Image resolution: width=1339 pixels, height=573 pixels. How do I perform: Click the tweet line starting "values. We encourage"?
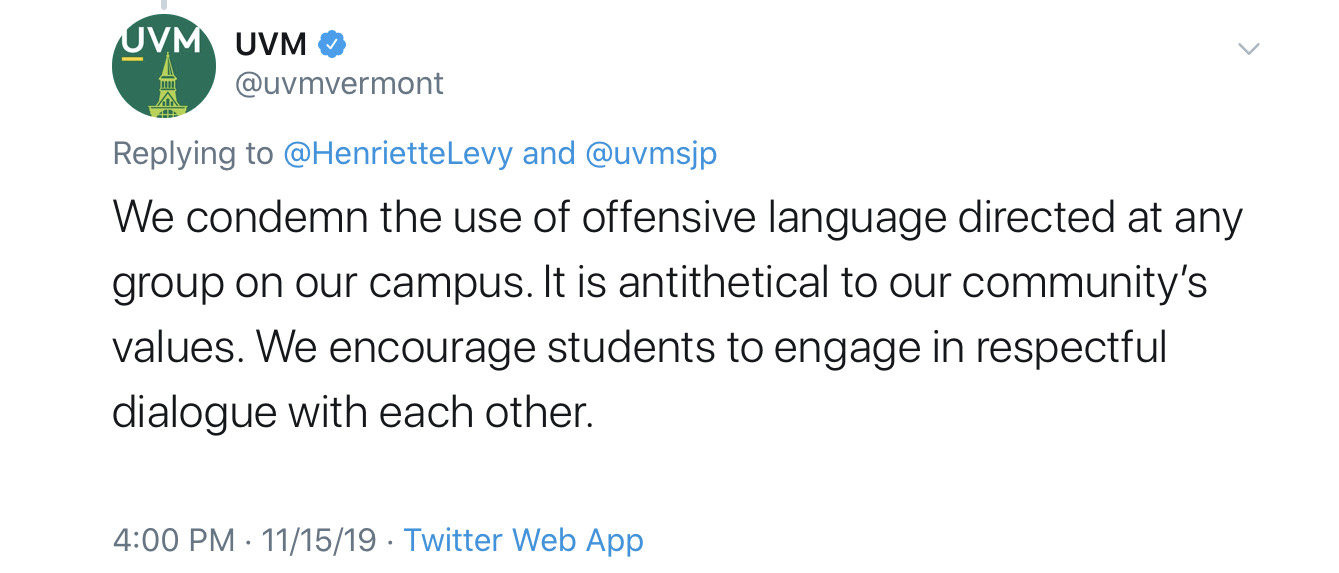pos(640,347)
